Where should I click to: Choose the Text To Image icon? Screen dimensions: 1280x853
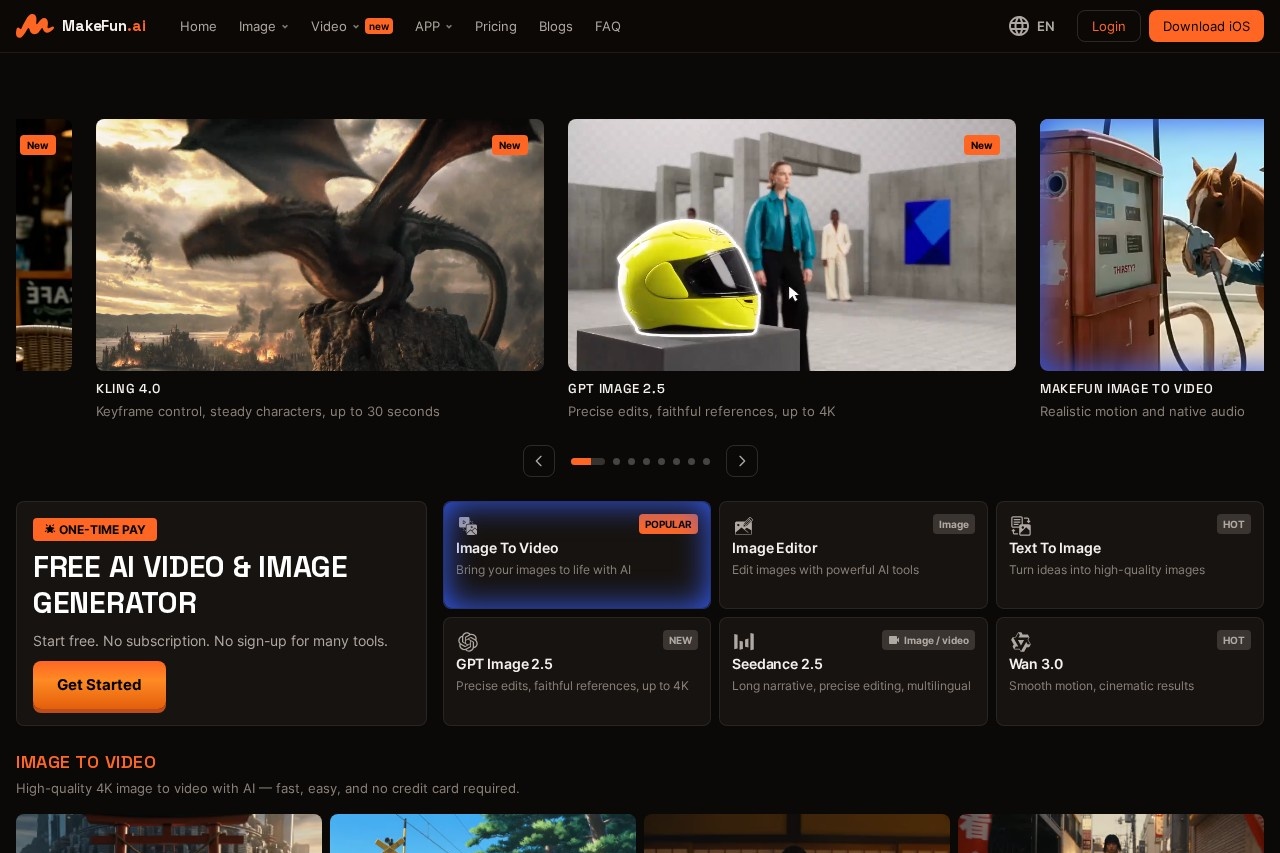(x=1020, y=526)
